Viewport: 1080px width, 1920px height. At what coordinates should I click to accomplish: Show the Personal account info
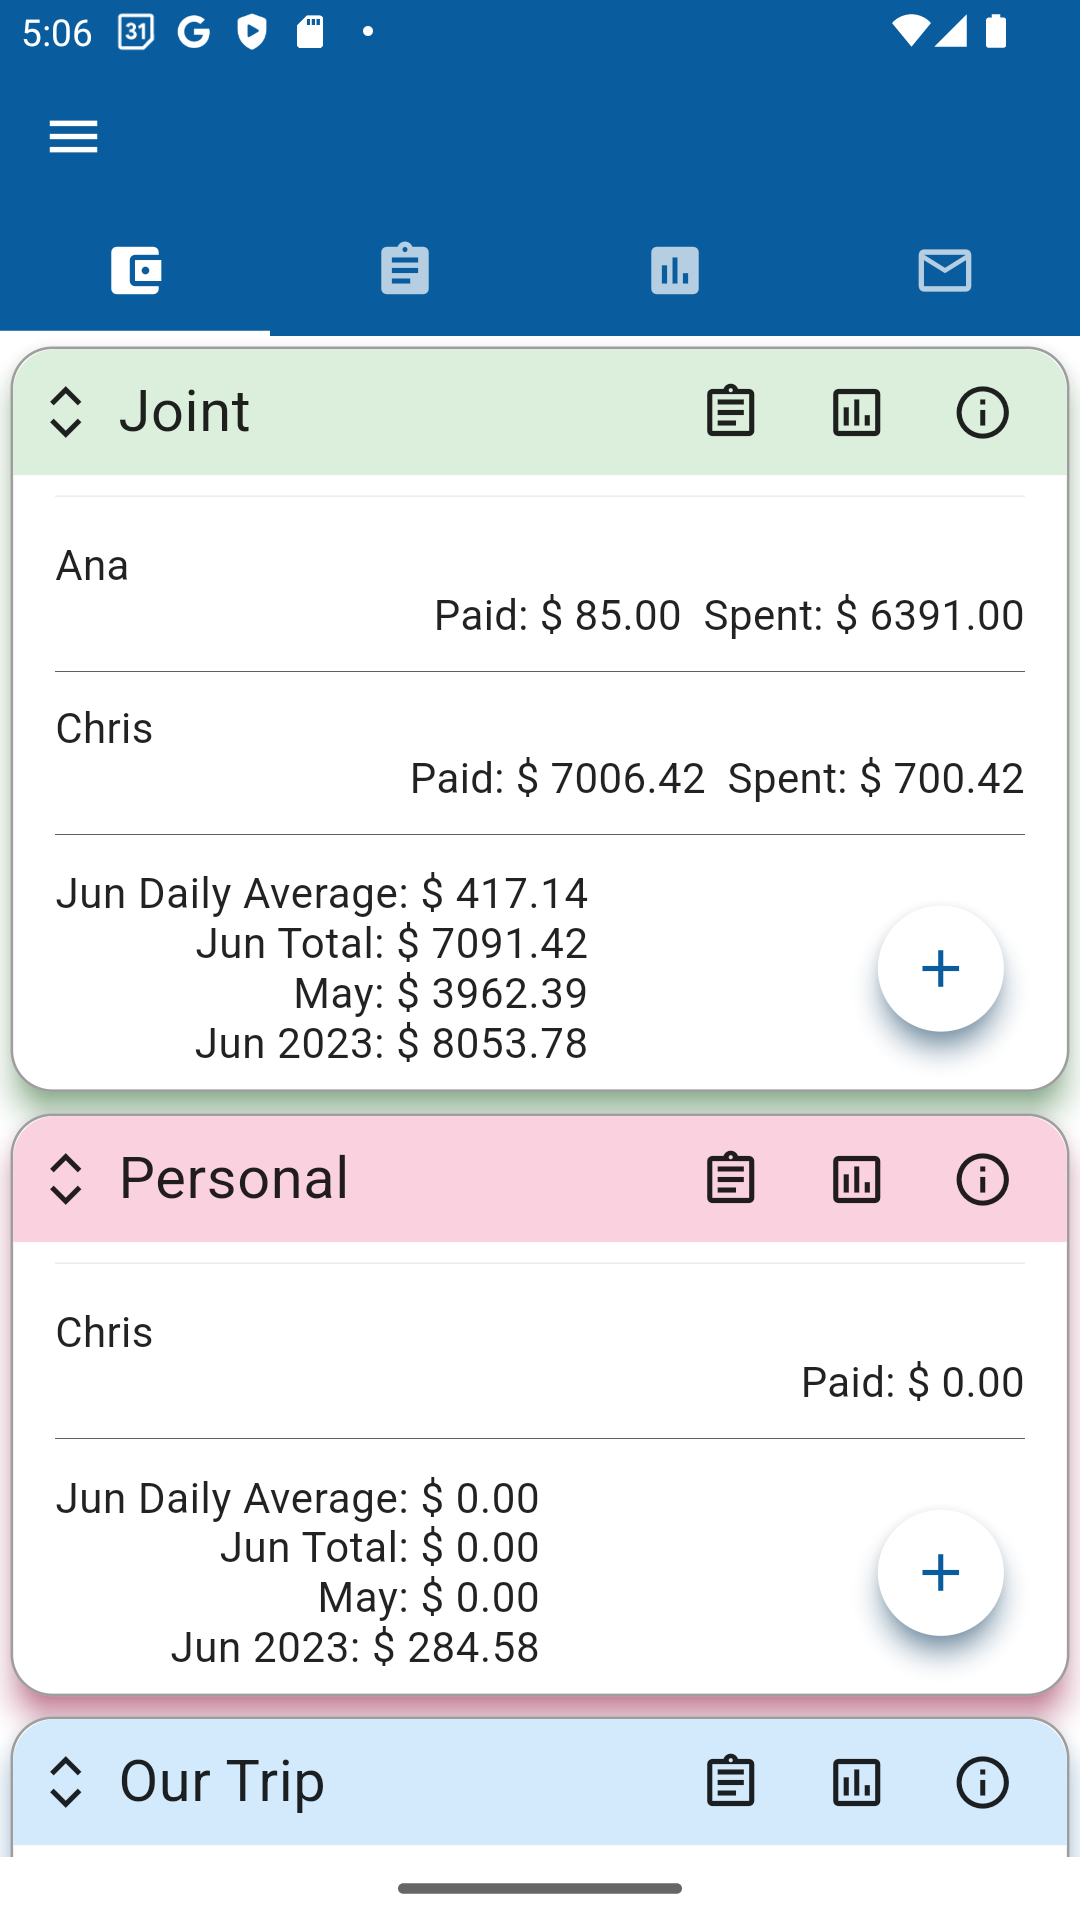(x=982, y=1179)
